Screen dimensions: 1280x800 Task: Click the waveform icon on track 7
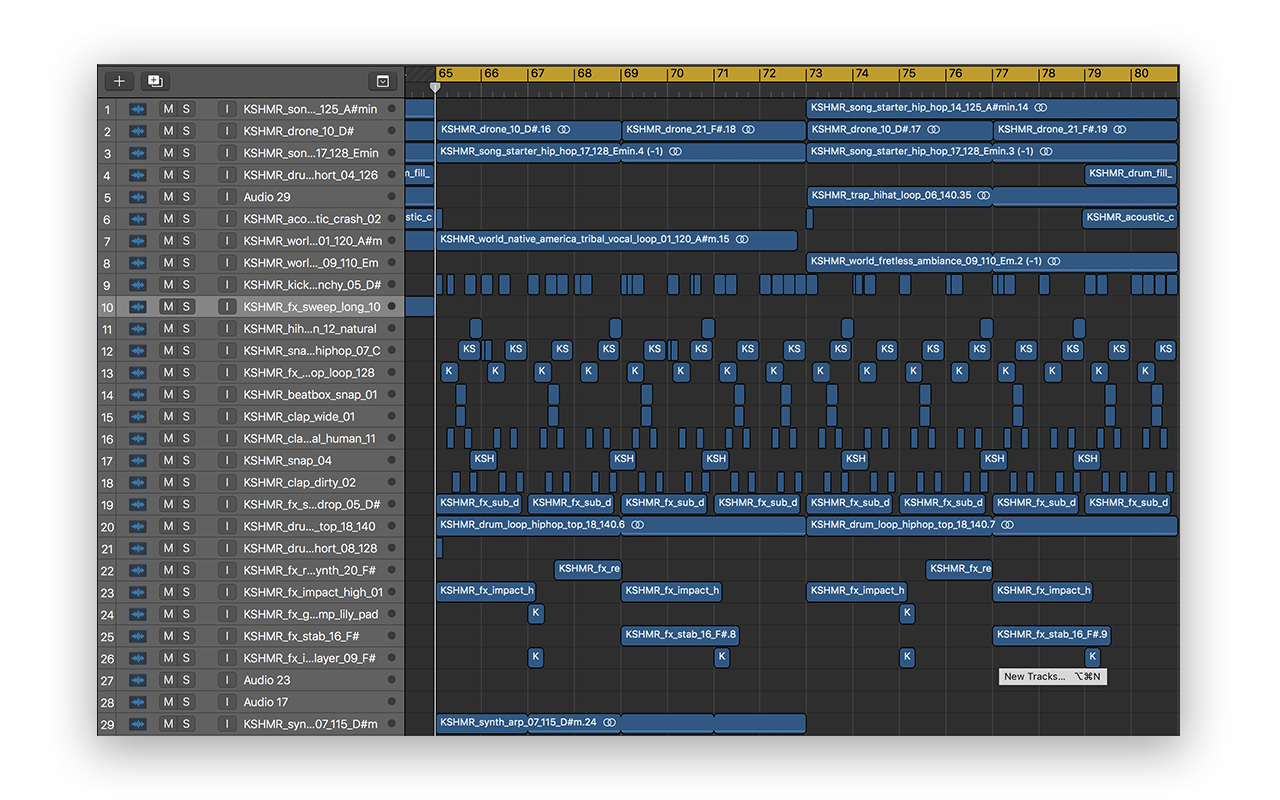[x=137, y=241]
